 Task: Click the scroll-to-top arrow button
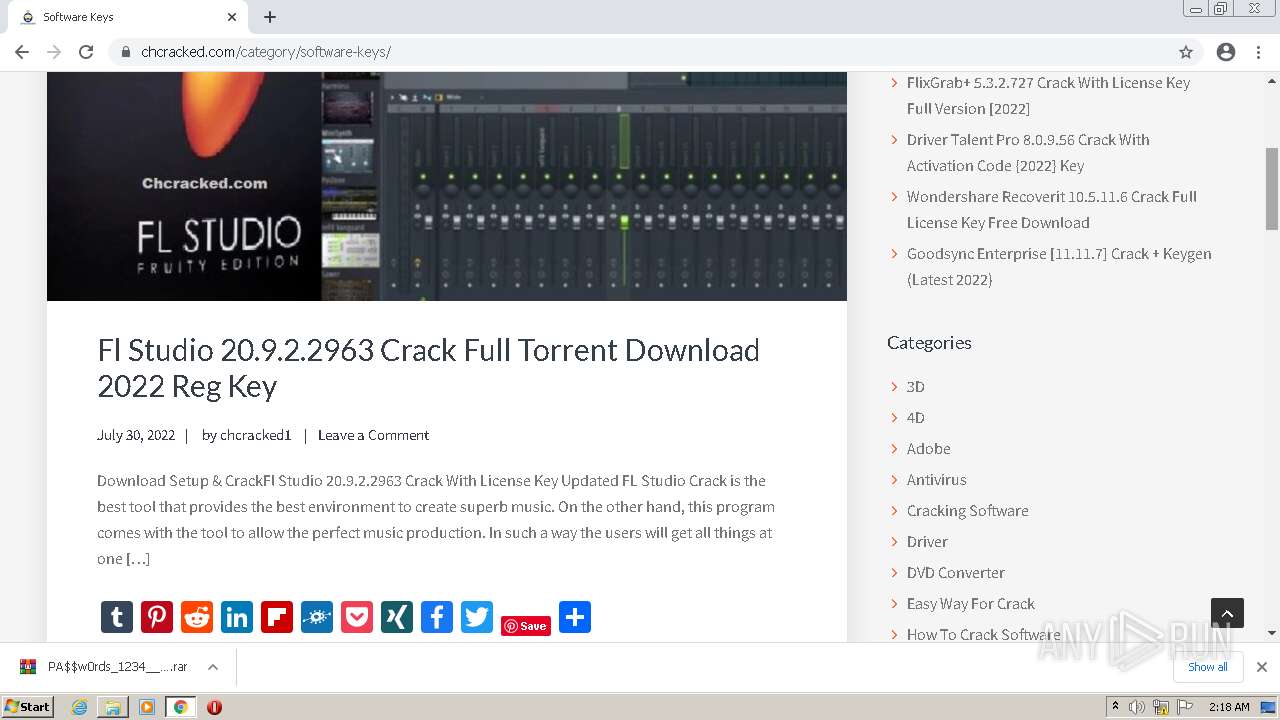[1227, 613]
